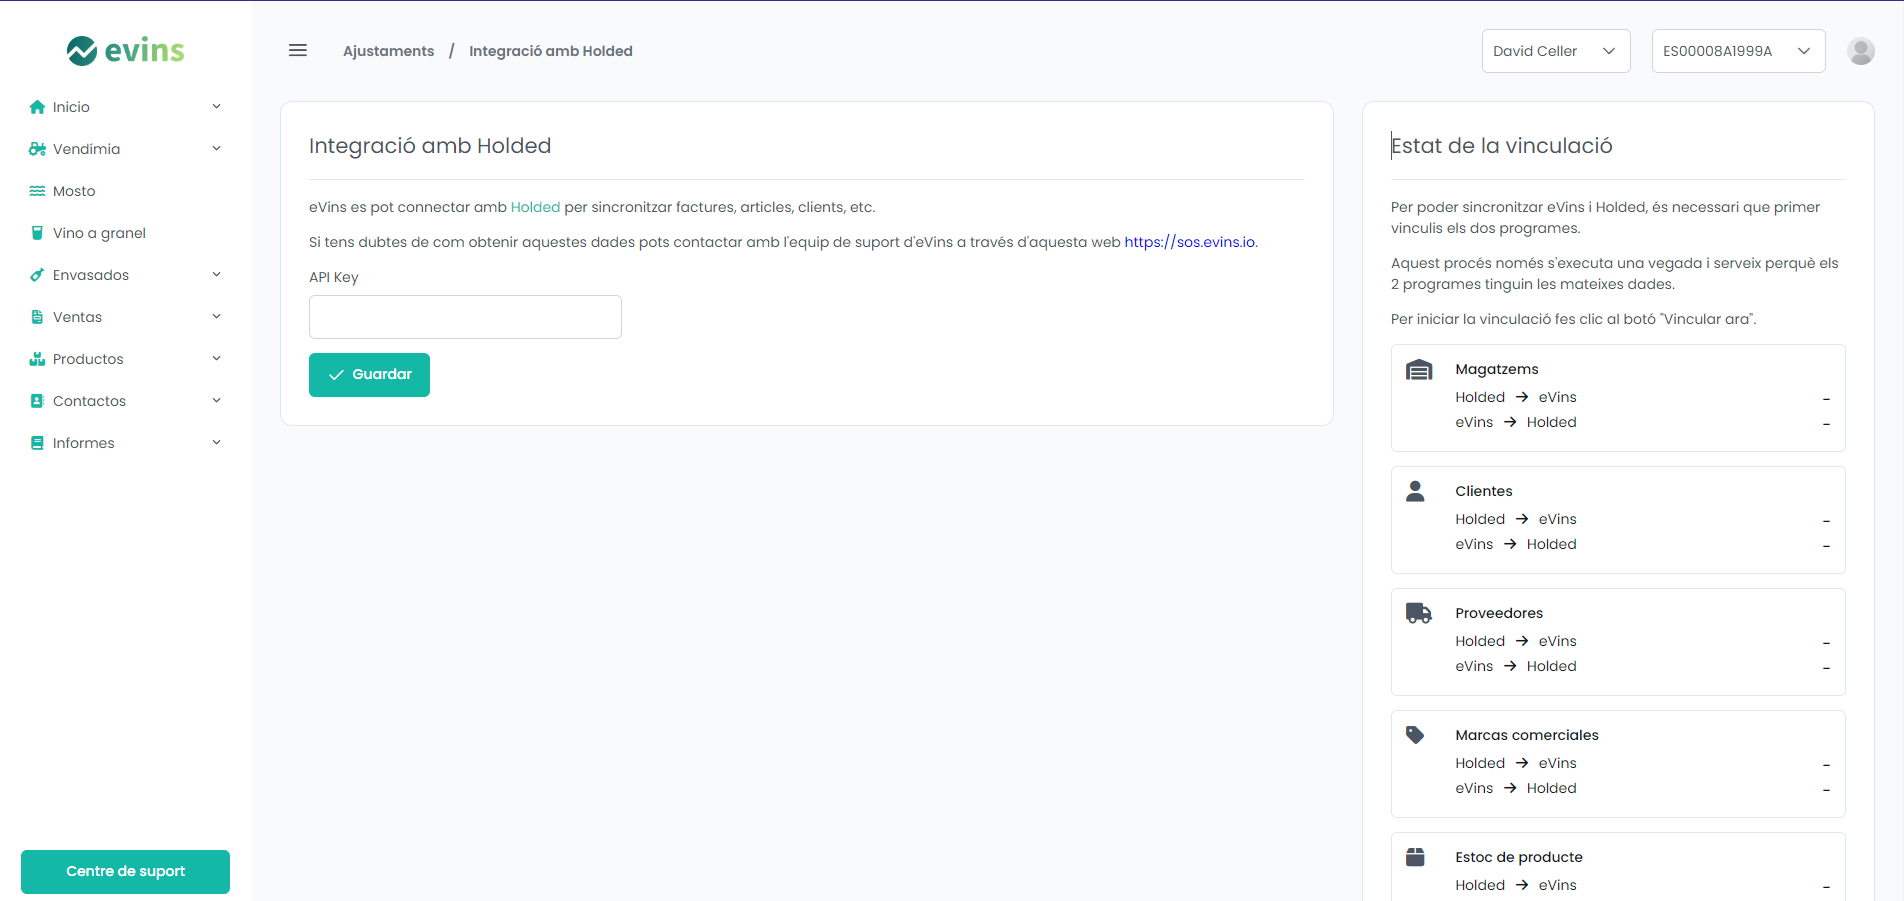This screenshot has width=1904, height=901.
Task: Click the Marcas comerciales tag icon
Action: click(1415, 735)
